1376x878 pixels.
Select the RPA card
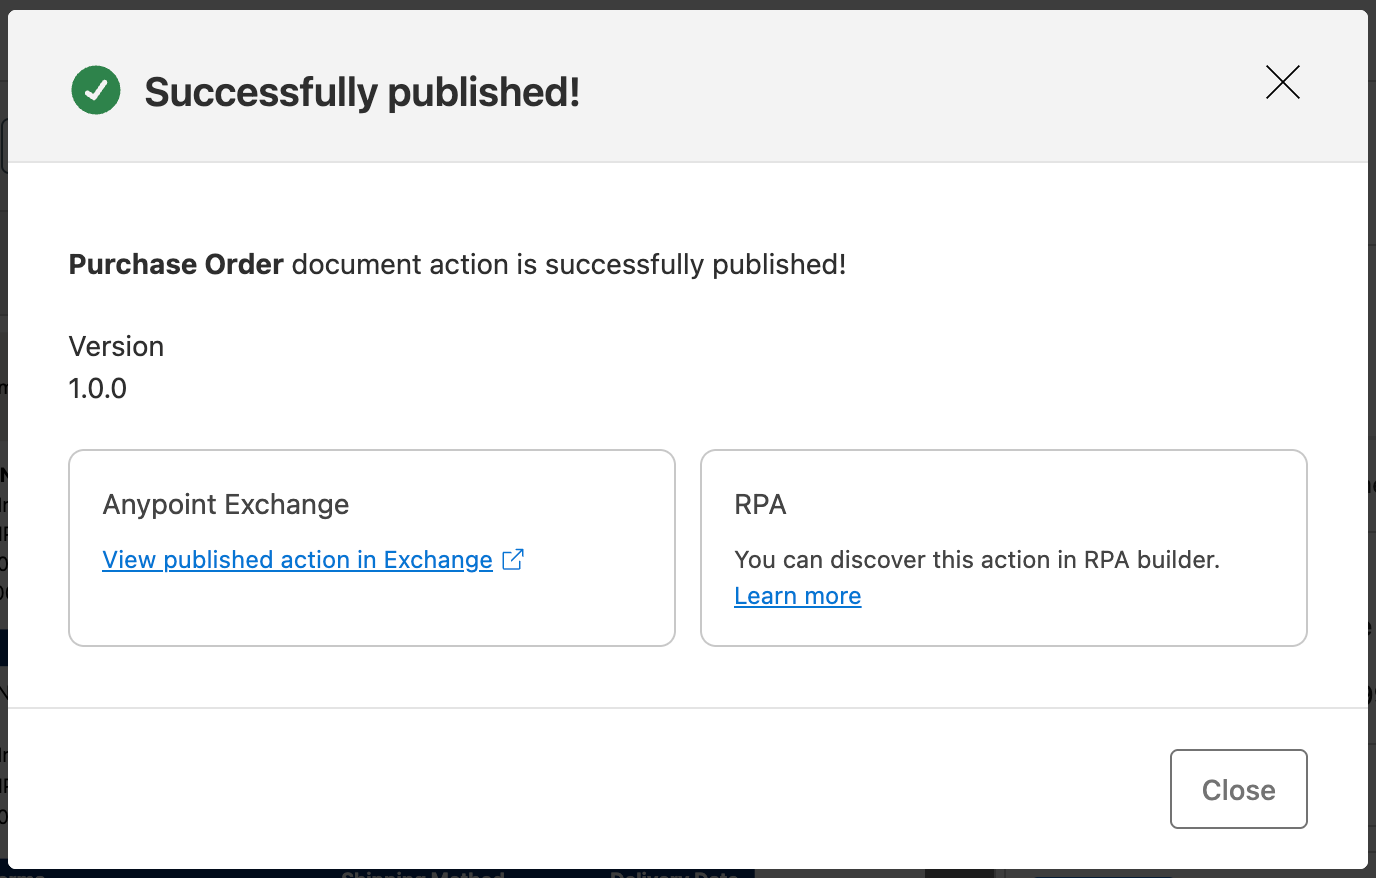(1003, 547)
